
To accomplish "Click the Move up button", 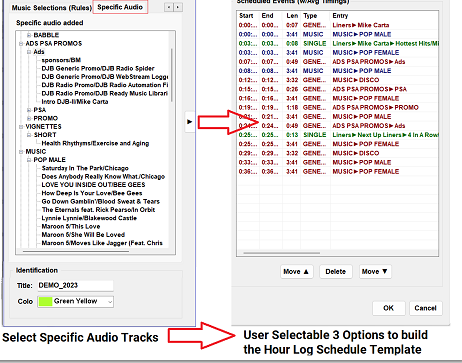I will point(296,272).
